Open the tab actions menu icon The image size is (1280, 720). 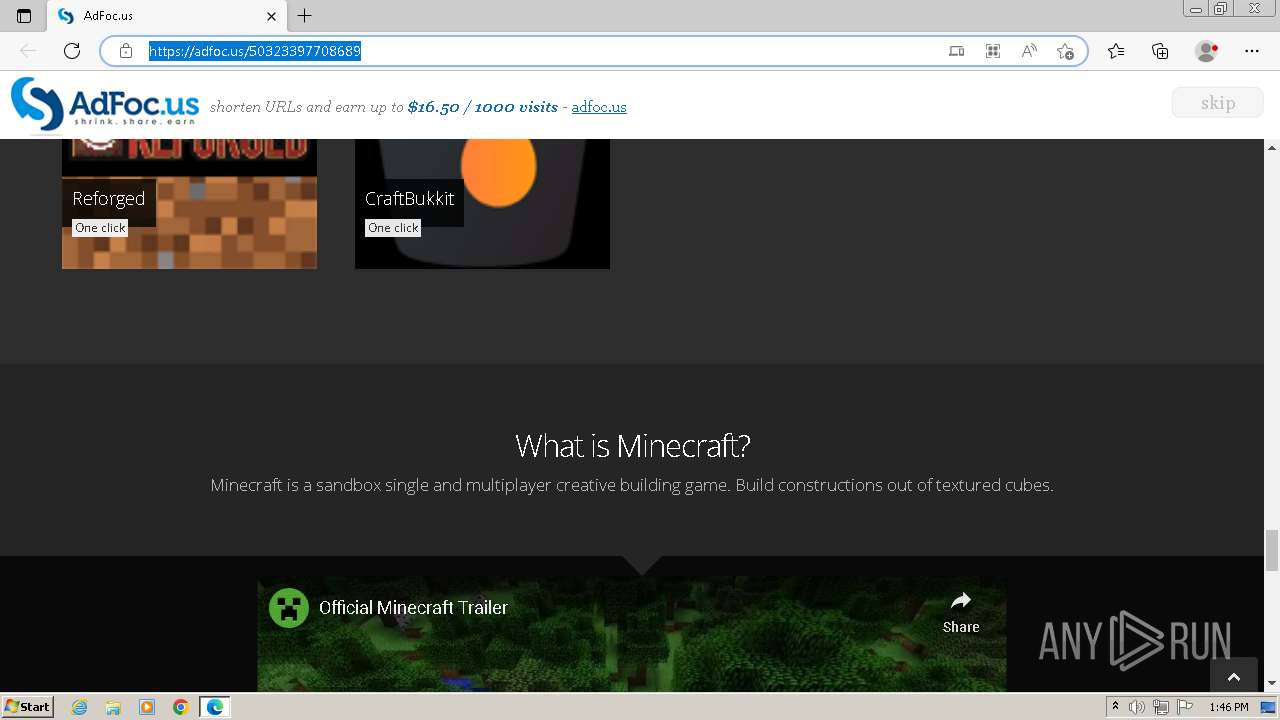(x=24, y=16)
